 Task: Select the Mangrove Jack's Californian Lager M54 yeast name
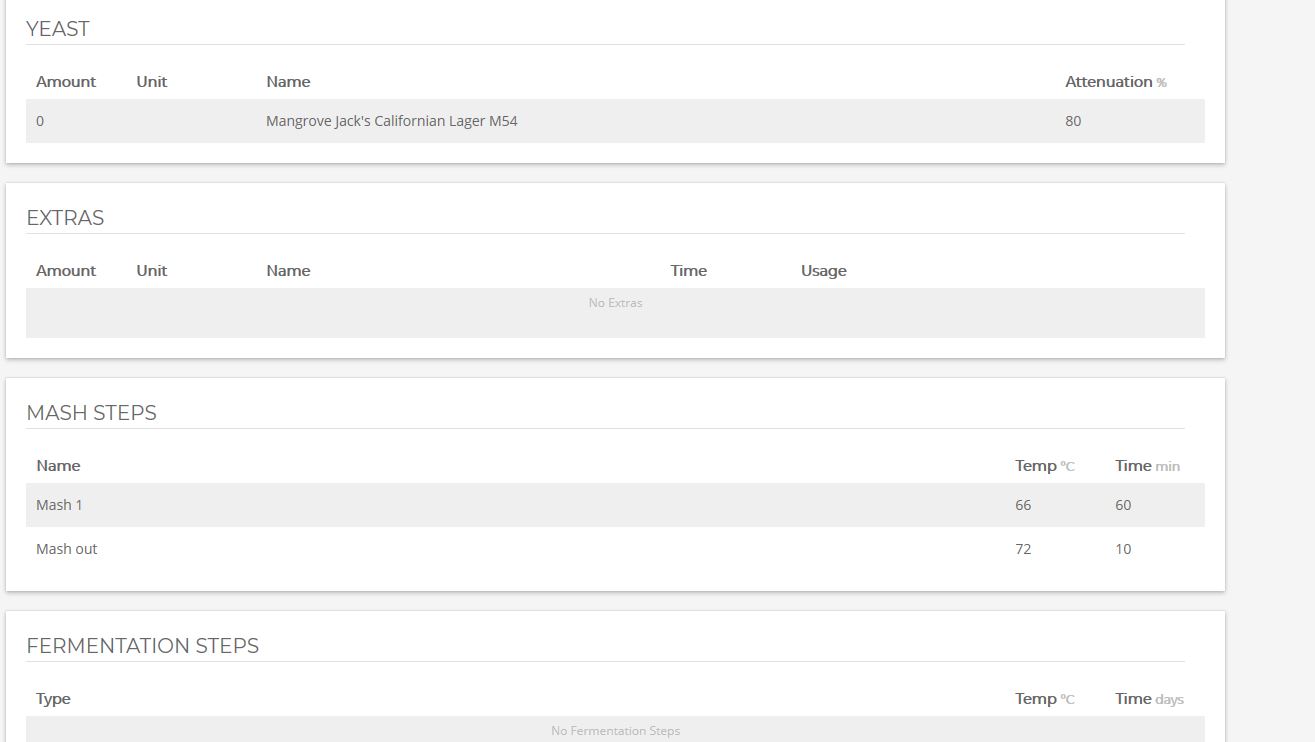pyautogui.click(x=391, y=121)
